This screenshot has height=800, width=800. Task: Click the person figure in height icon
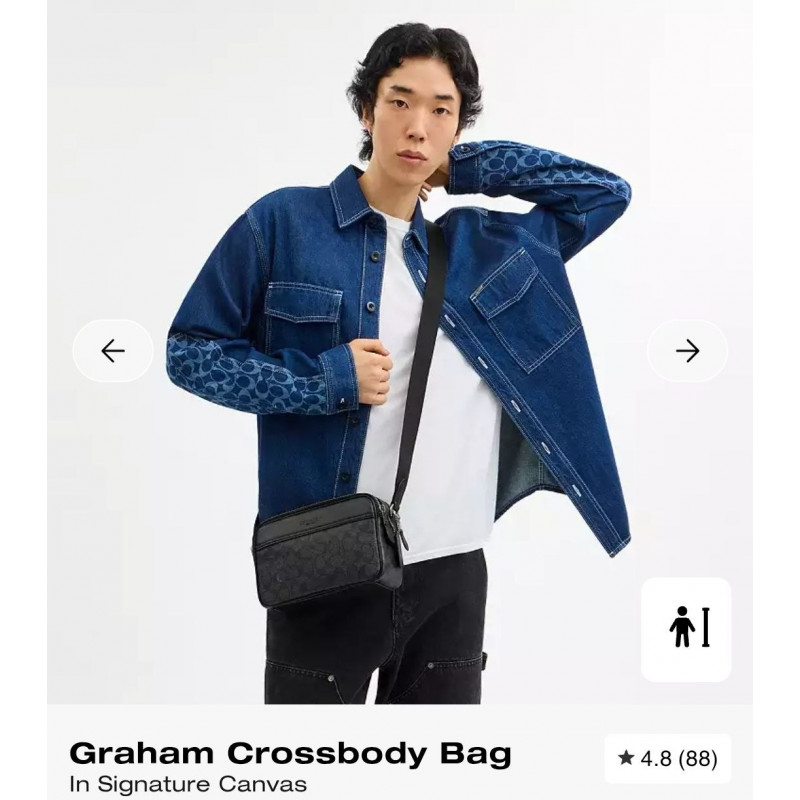click(682, 627)
